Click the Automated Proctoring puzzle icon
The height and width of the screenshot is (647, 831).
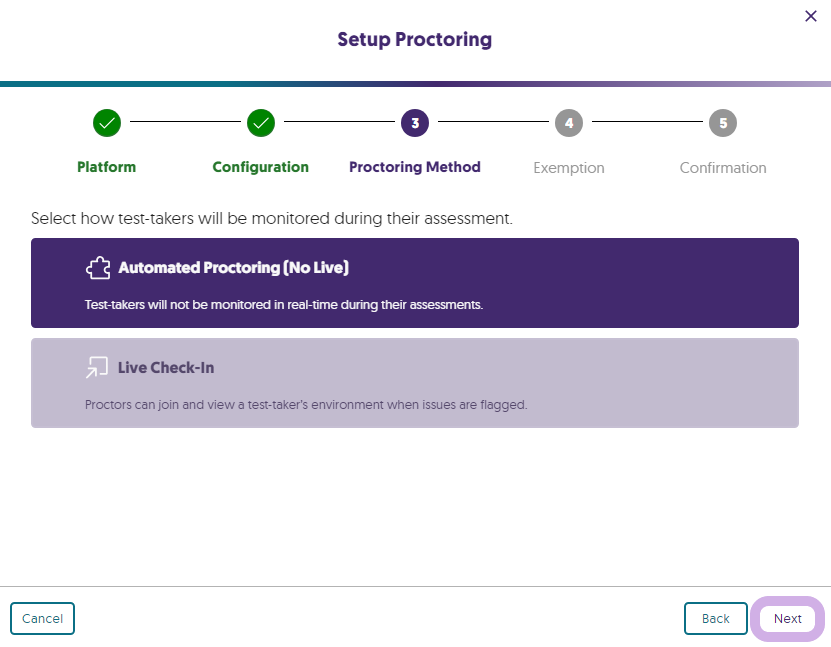tap(97, 268)
